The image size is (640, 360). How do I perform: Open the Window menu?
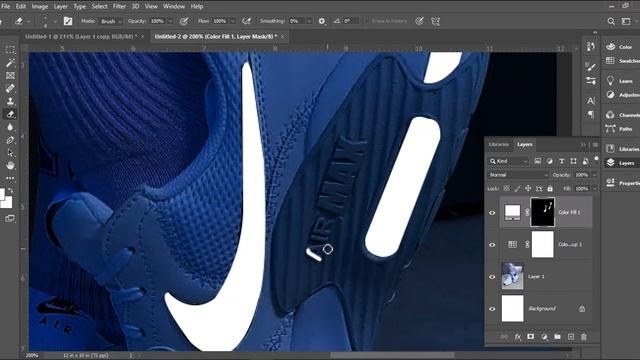[174, 6]
